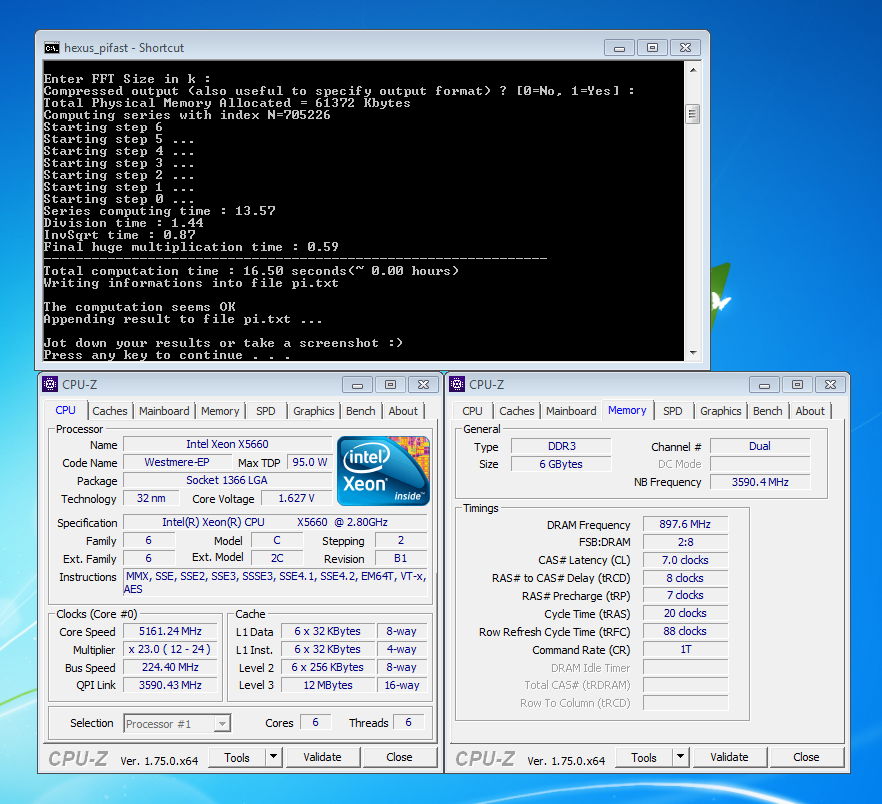Select the Memory tab in right CPU-Z window
Viewport: 882px width, 804px height.
[x=627, y=410]
